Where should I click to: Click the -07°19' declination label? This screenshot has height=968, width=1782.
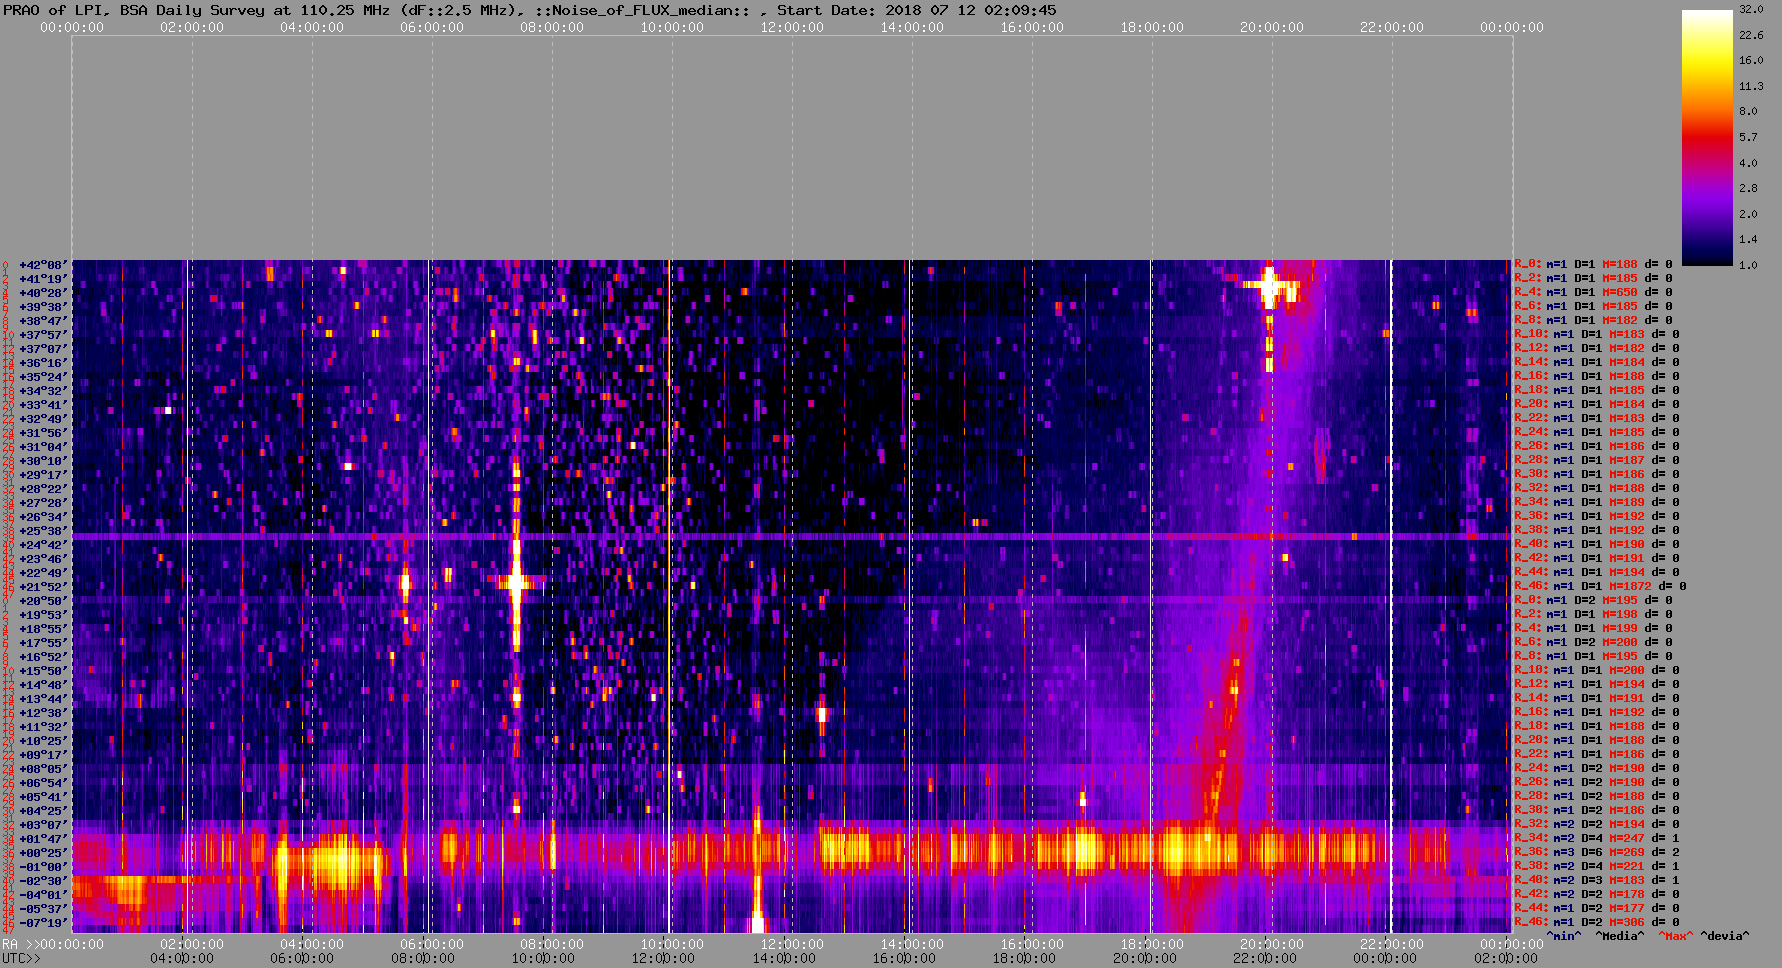pyautogui.click(x=43, y=923)
